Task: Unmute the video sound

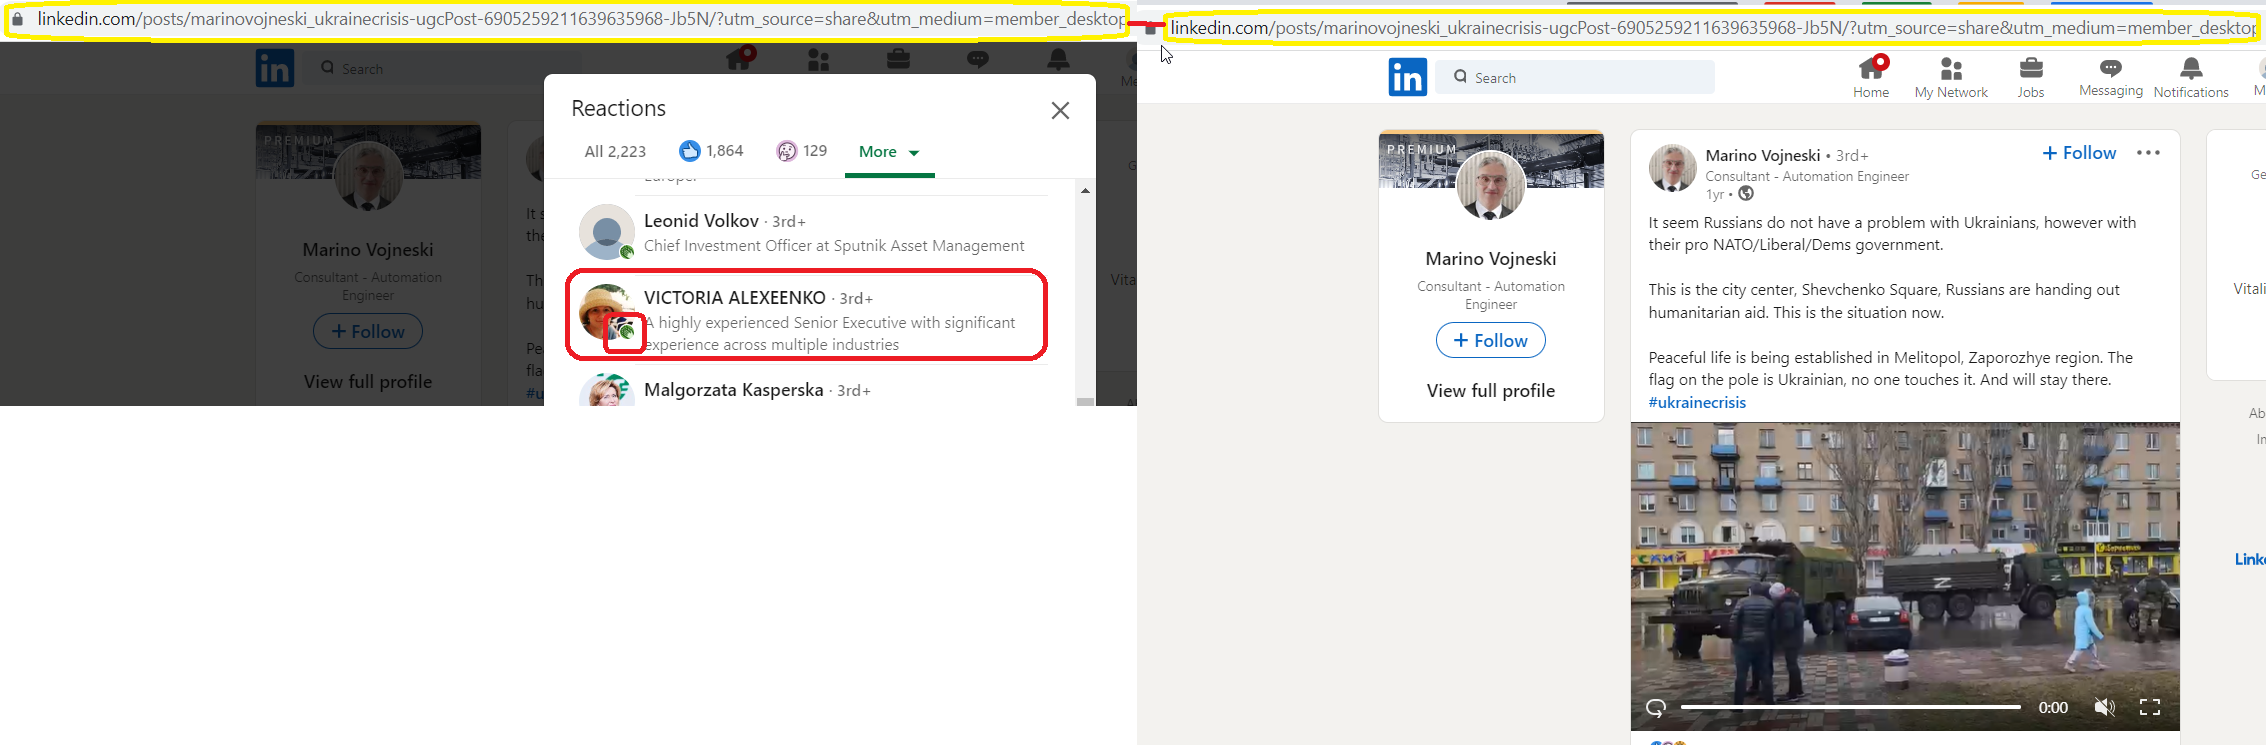Action: point(2105,708)
